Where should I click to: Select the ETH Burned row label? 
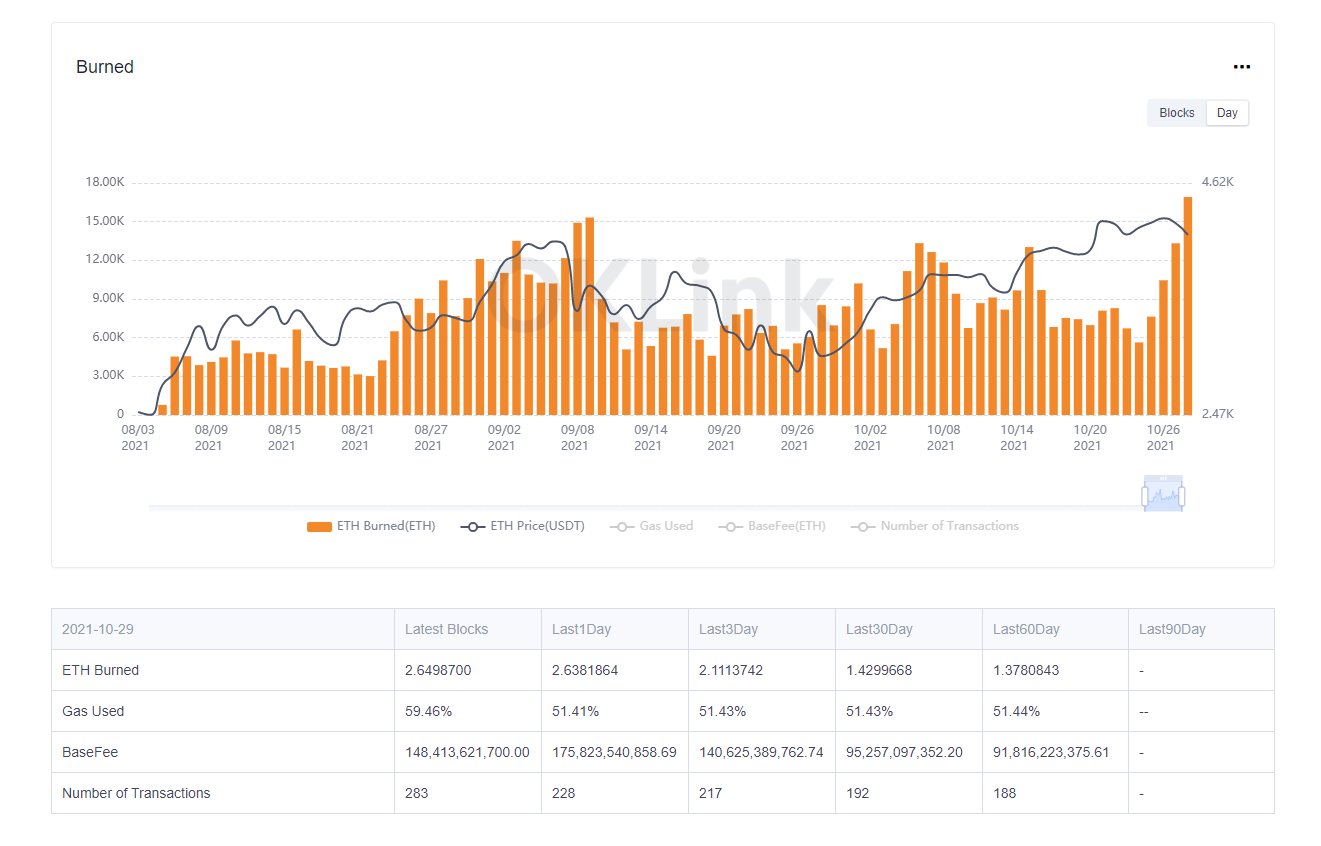(x=100, y=670)
